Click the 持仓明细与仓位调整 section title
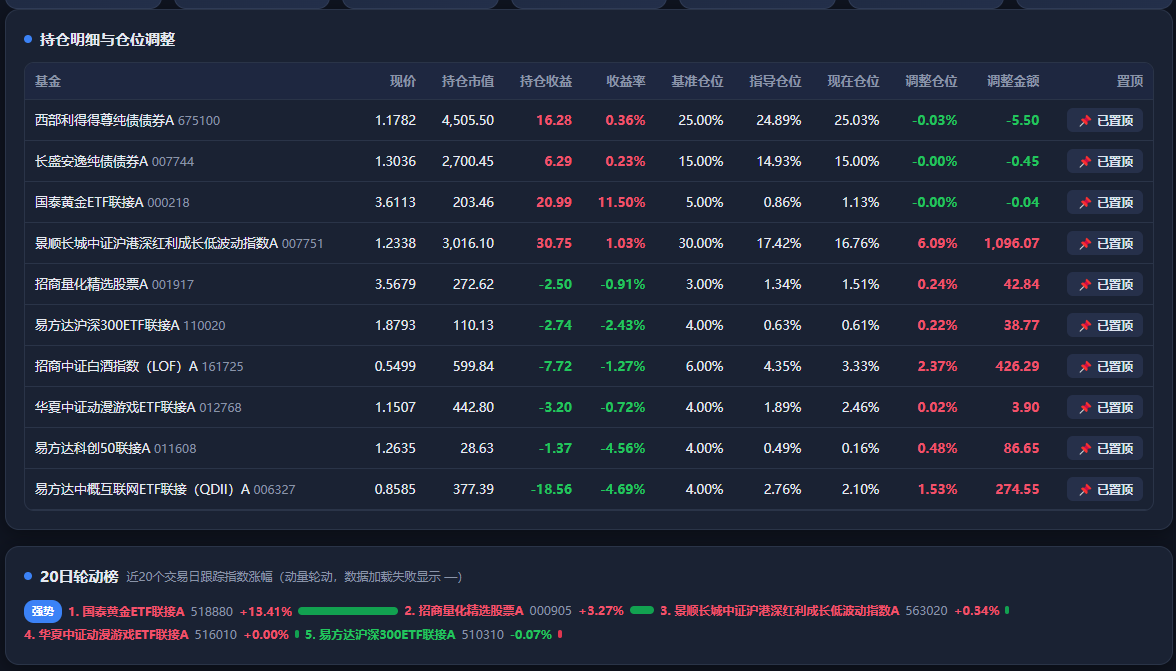Screen dimensions: 1176x671 click(x=107, y=40)
